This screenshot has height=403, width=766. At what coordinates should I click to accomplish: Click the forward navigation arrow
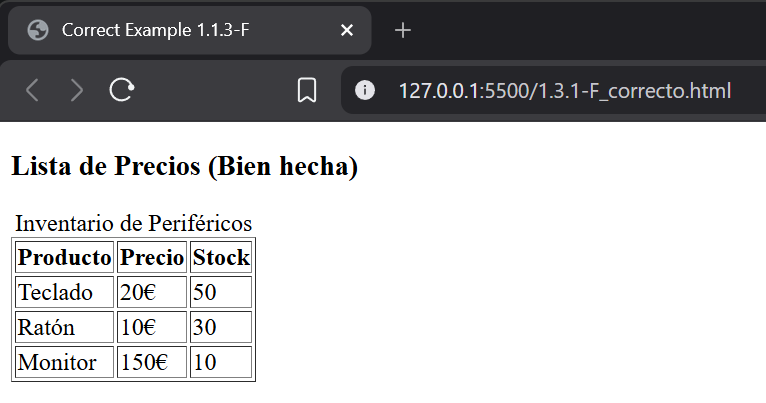(x=77, y=91)
